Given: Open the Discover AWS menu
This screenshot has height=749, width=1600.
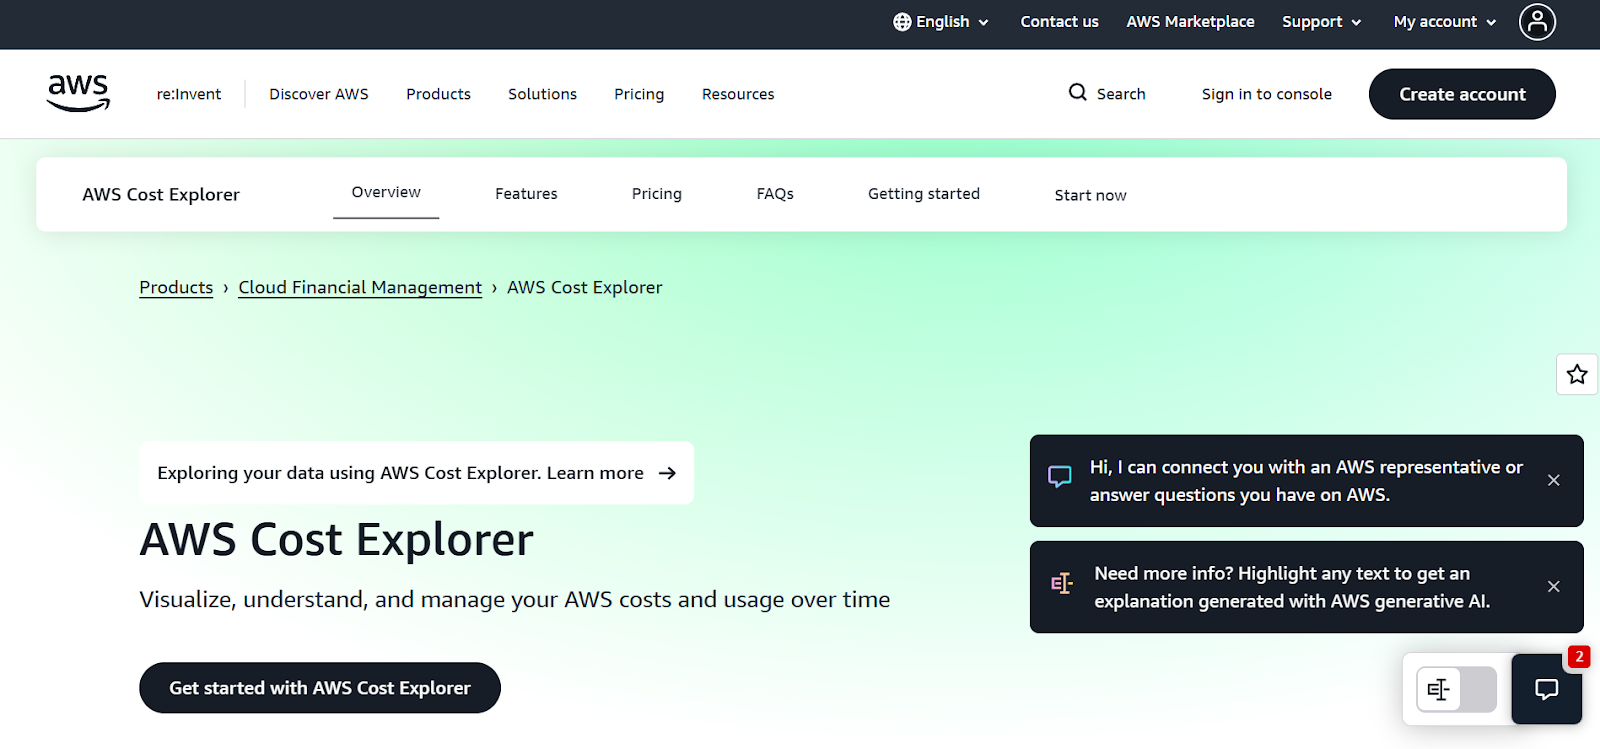Looking at the screenshot, I should click(x=319, y=94).
